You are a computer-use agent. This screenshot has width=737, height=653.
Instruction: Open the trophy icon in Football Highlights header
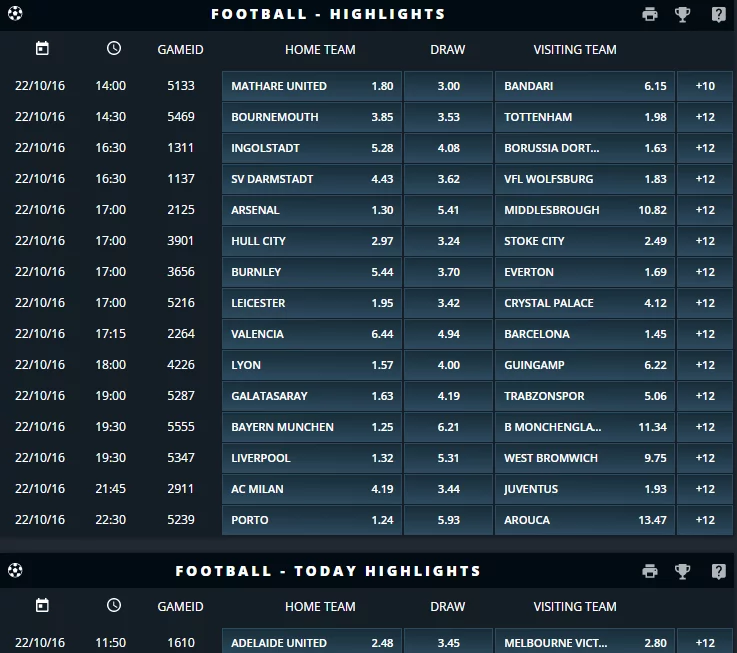click(682, 14)
